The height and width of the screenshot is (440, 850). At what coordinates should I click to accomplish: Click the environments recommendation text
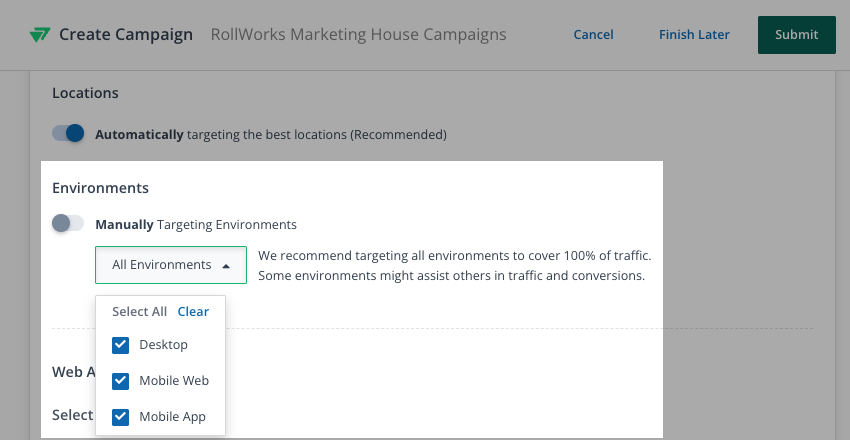(x=454, y=265)
